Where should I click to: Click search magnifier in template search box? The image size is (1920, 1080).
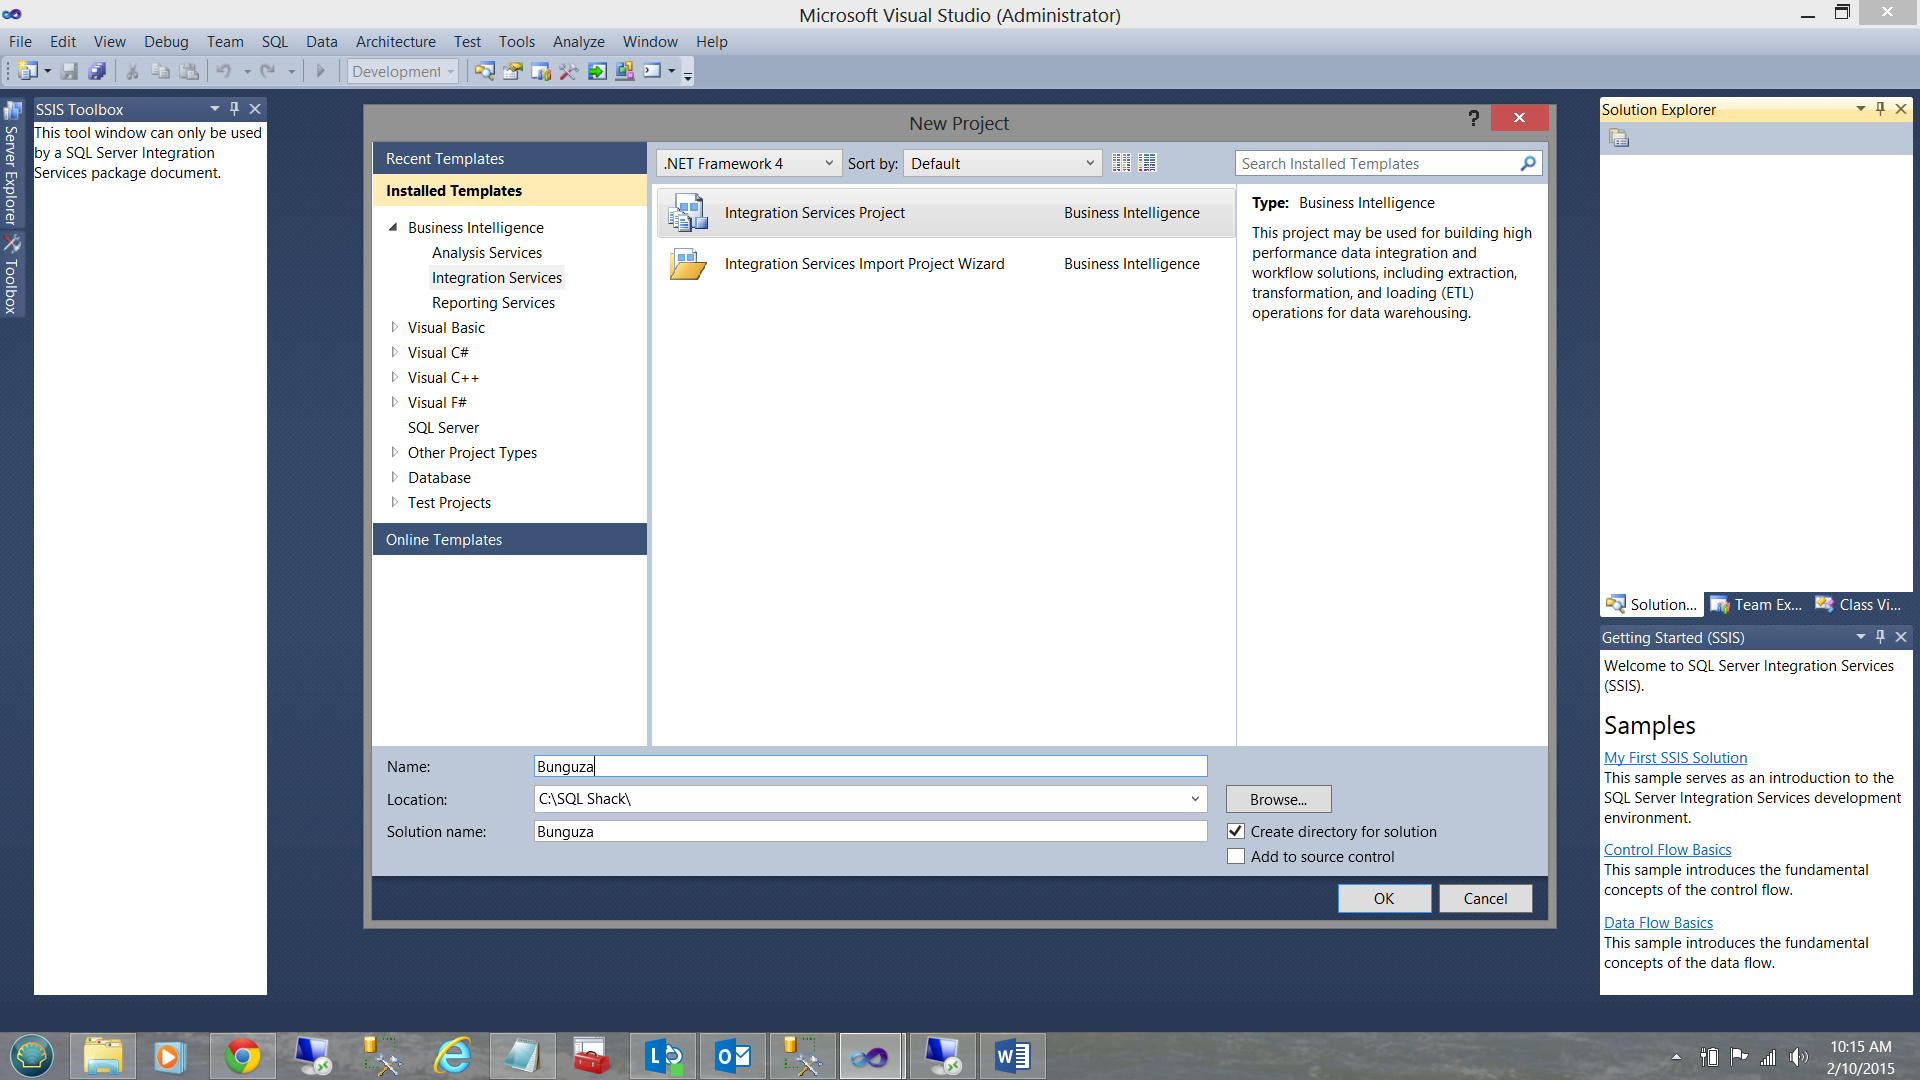(1527, 163)
